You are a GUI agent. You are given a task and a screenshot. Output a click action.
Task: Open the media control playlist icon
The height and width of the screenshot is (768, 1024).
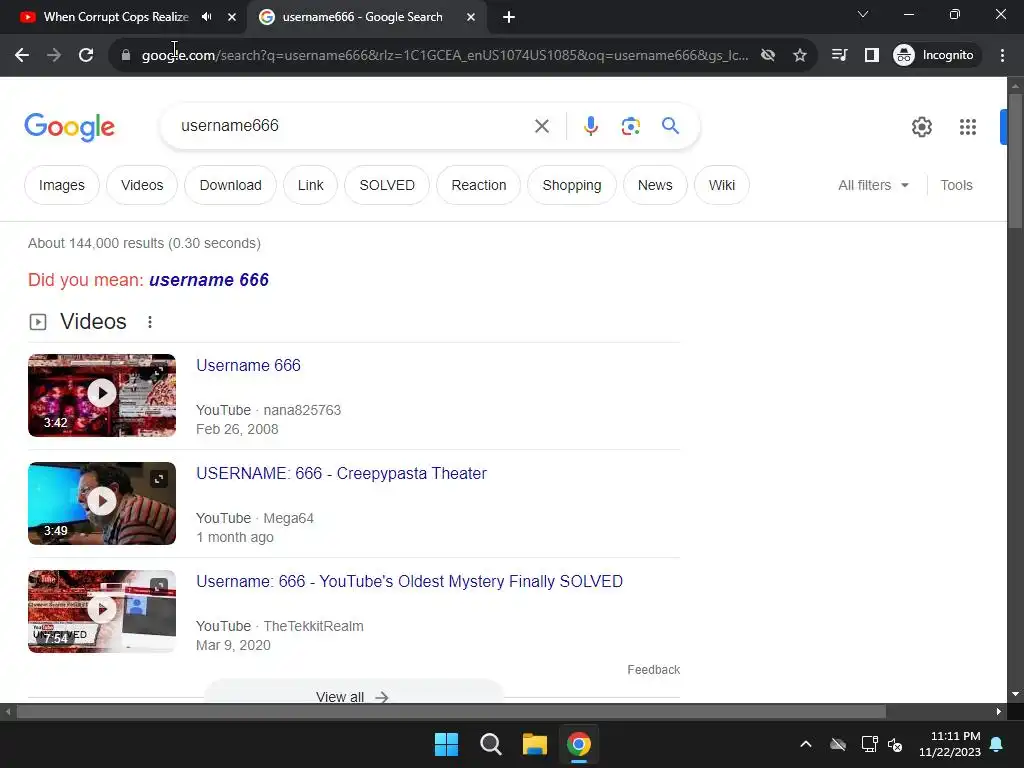(840, 56)
